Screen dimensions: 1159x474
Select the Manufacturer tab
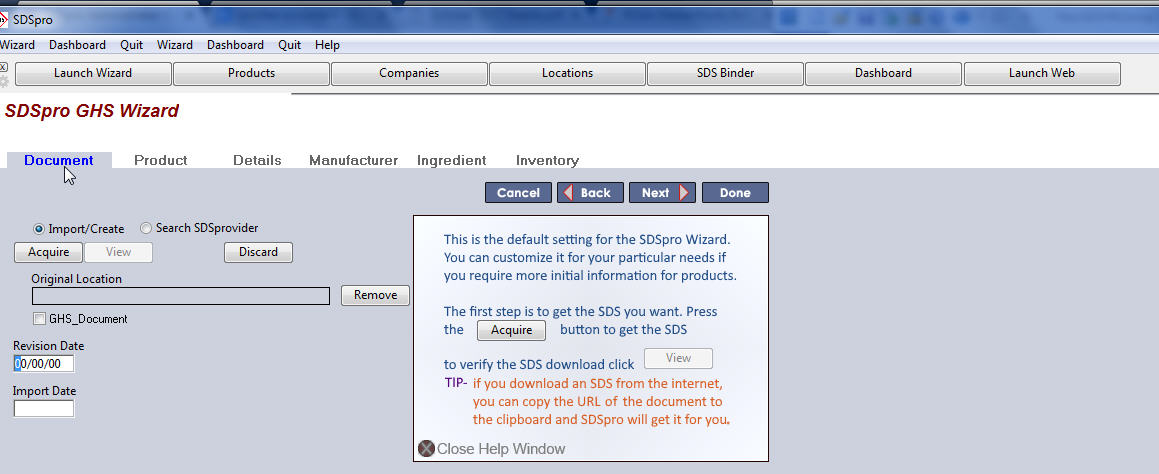pos(353,160)
